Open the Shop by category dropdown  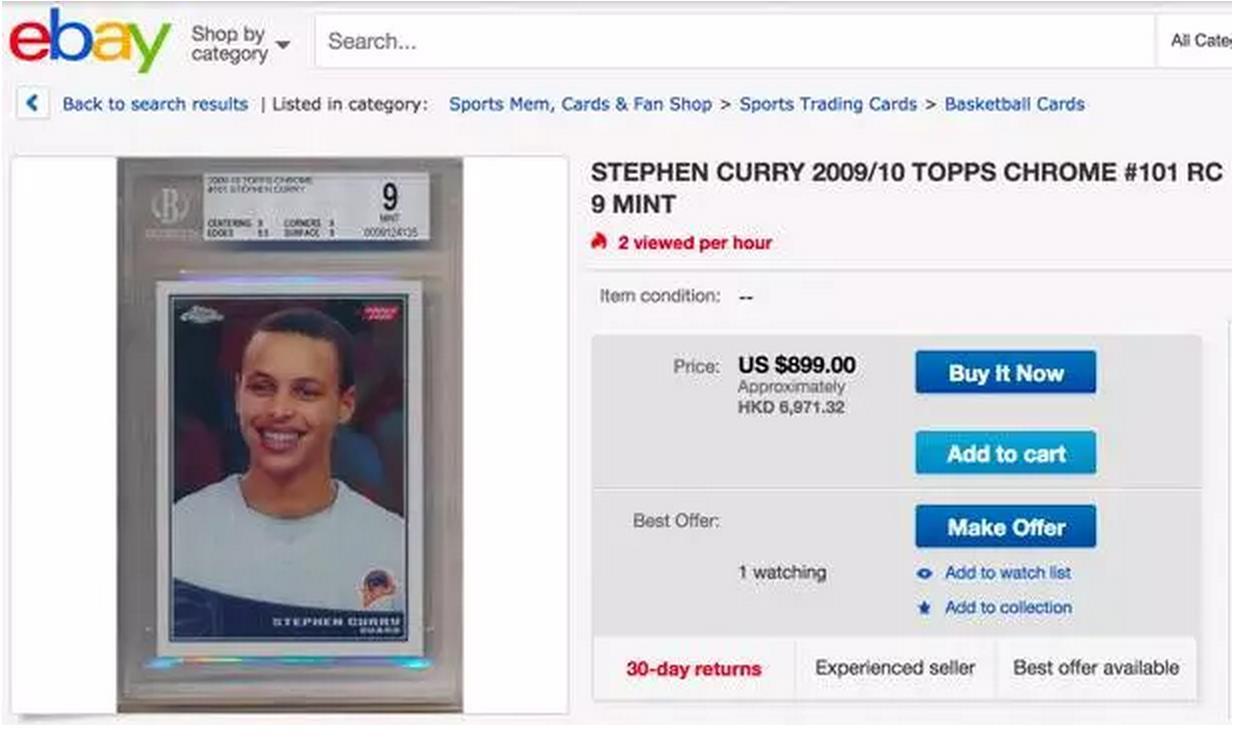coord(240,43)
